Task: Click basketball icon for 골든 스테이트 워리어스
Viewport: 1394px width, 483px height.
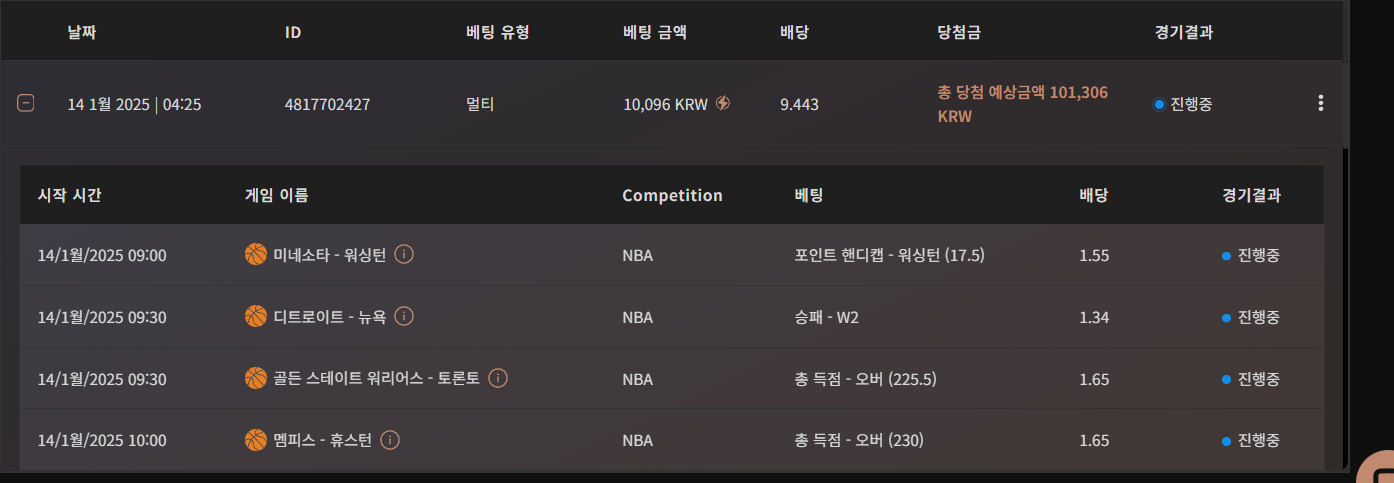Action: [x=256, y=379]
